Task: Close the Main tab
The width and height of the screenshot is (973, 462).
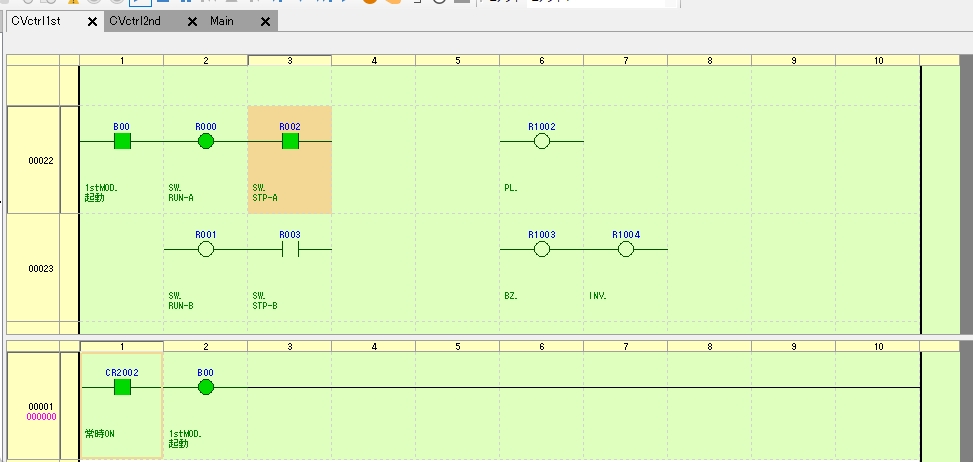Action: coord(265,21)
